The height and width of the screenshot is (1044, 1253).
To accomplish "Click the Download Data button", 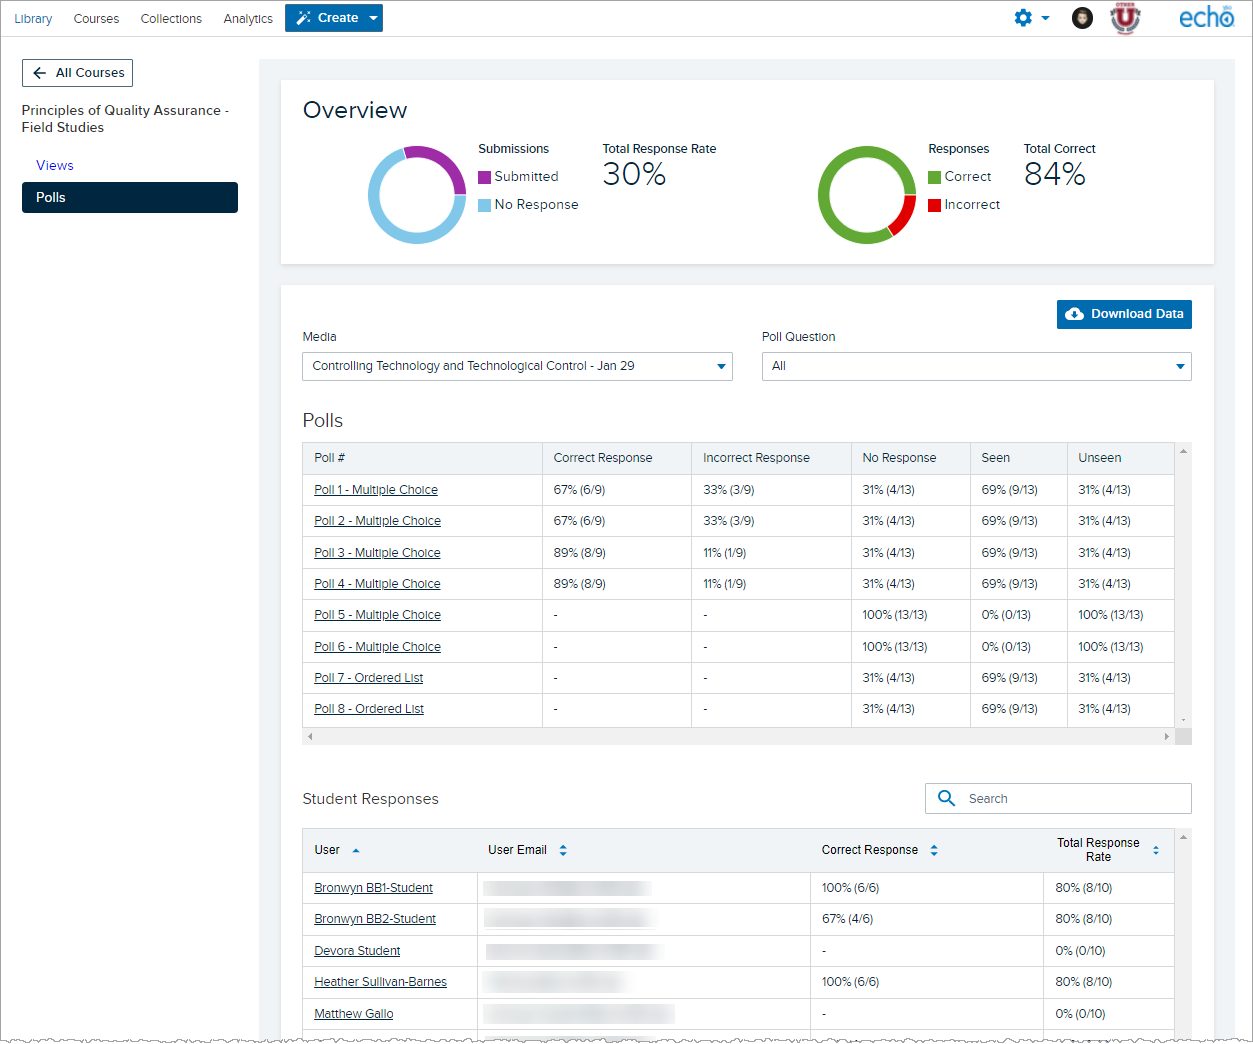I will click(x=1124, y=314).
